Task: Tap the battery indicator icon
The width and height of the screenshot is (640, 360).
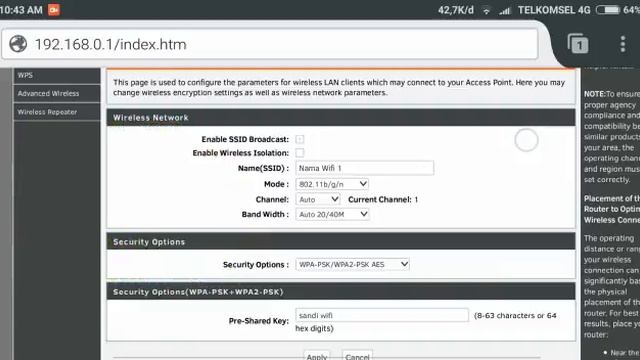Action: (608, 10)
